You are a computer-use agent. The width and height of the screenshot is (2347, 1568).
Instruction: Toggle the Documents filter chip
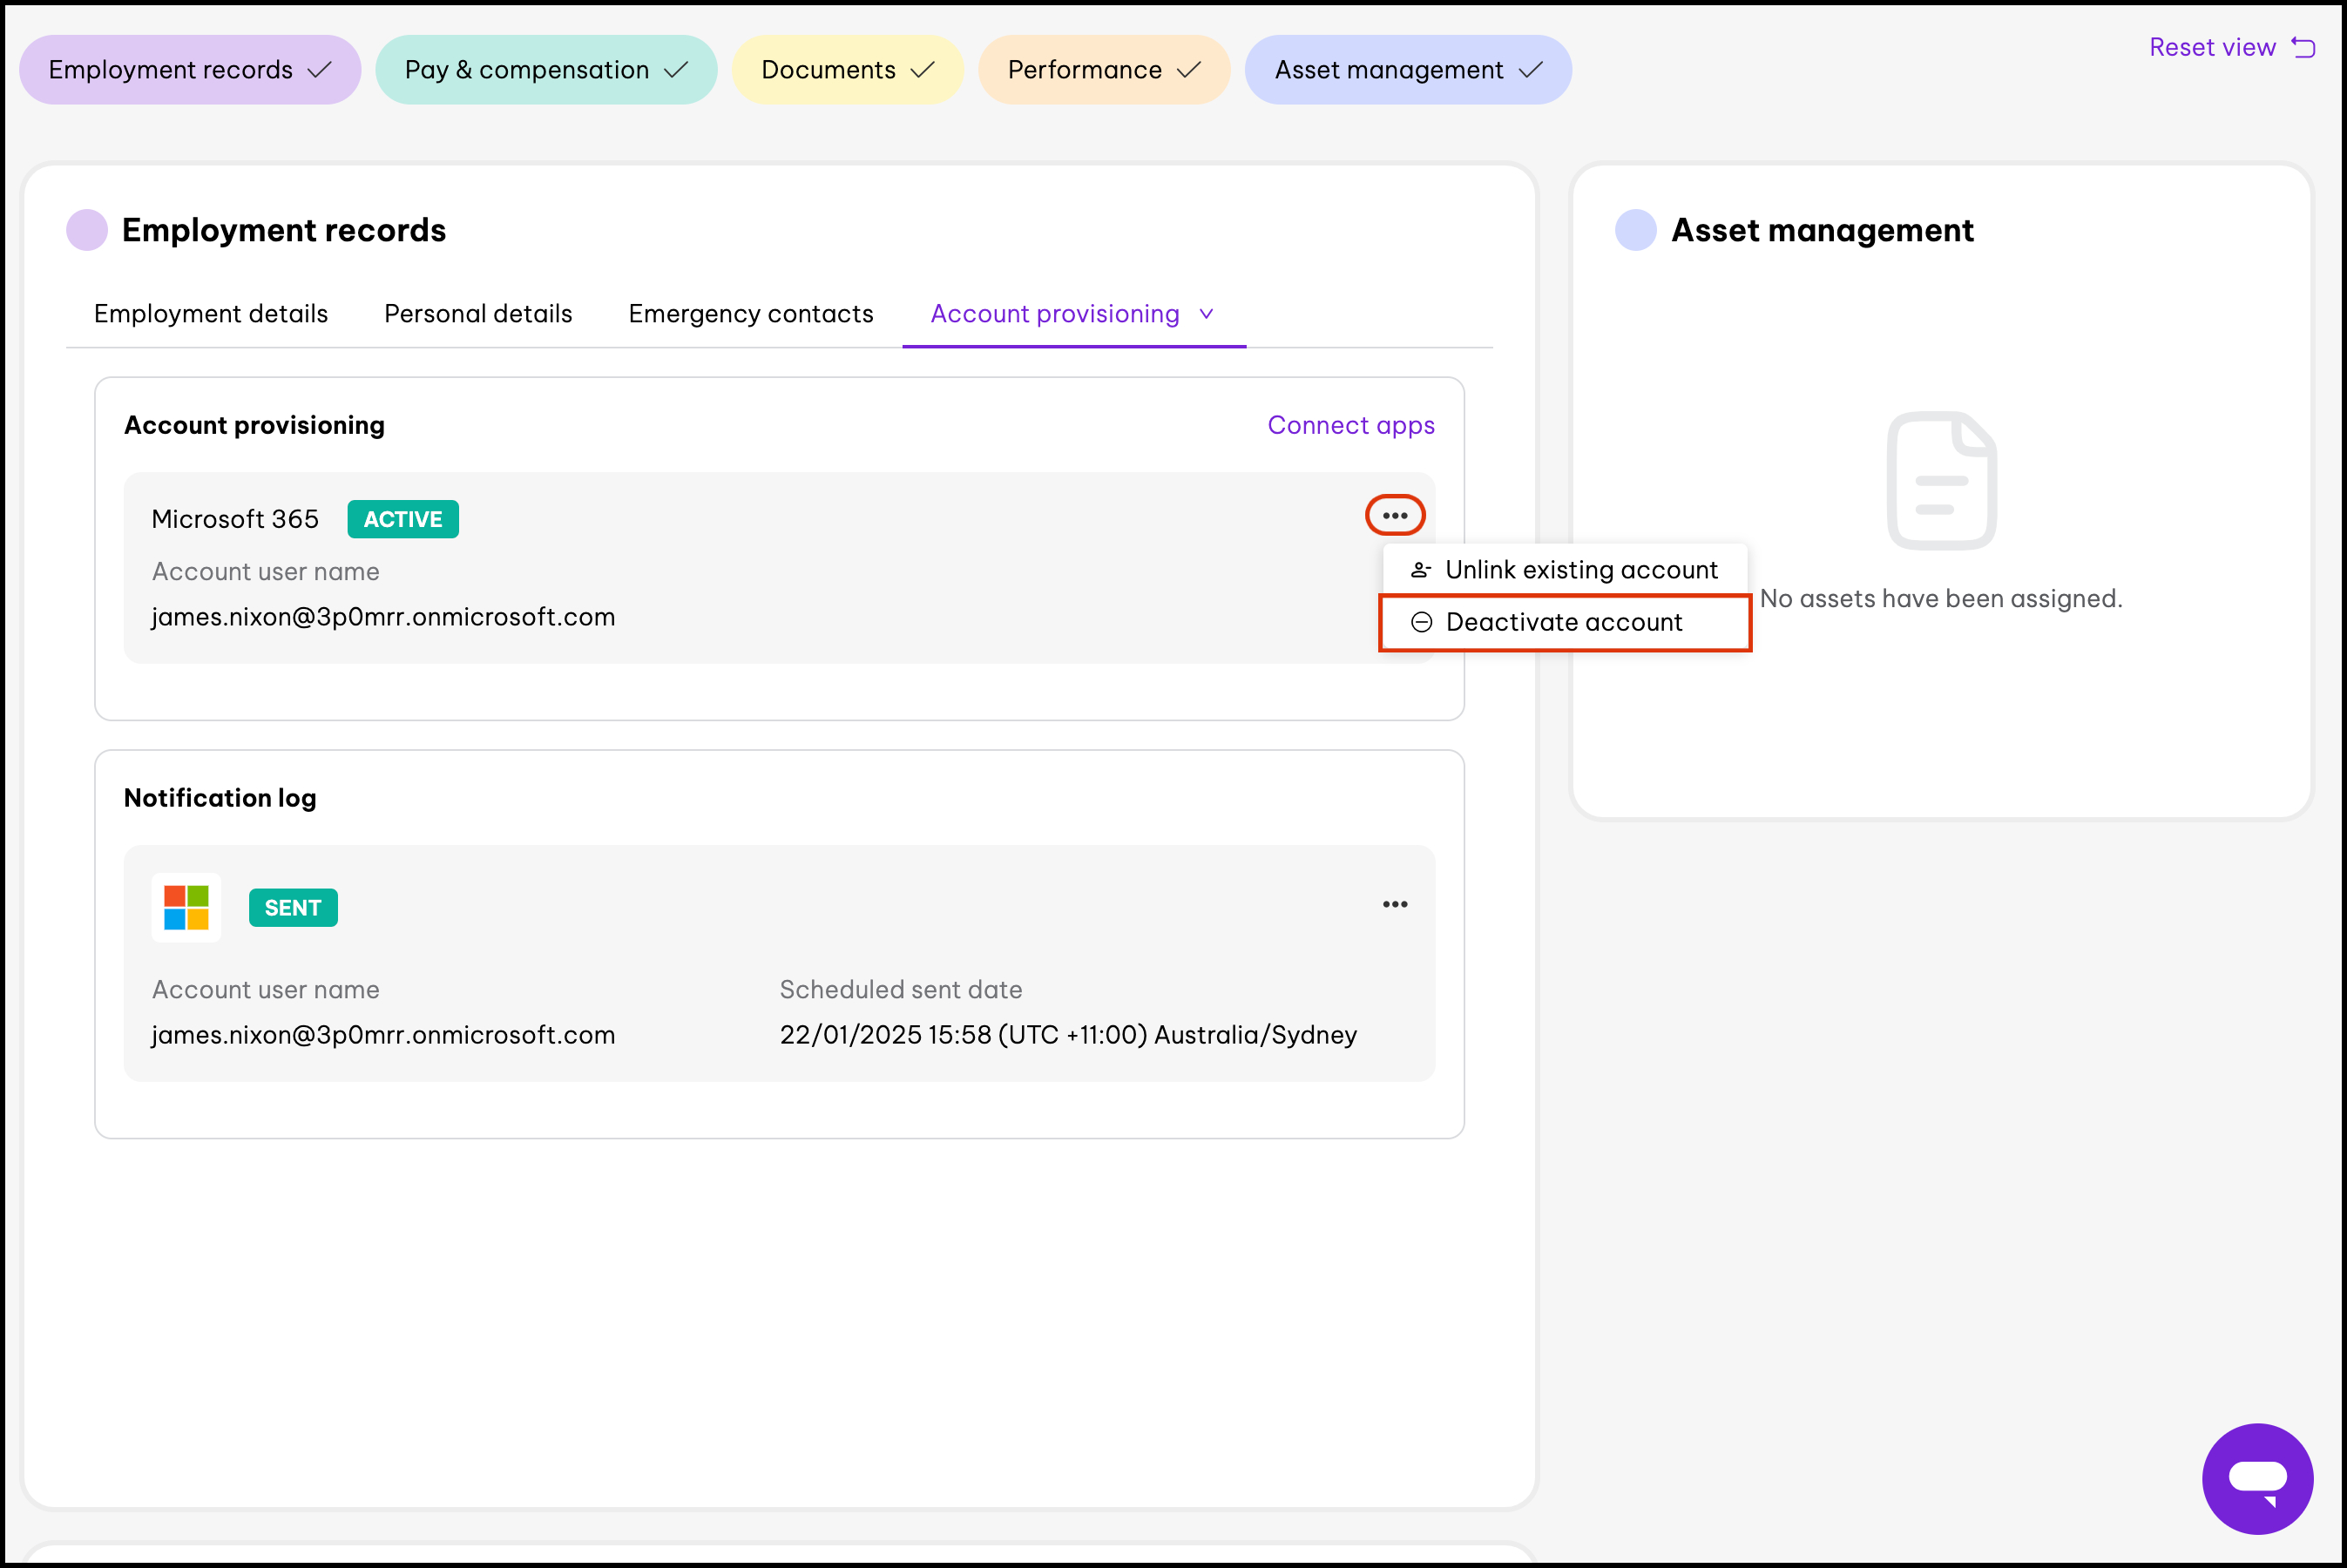coord(847,70)
